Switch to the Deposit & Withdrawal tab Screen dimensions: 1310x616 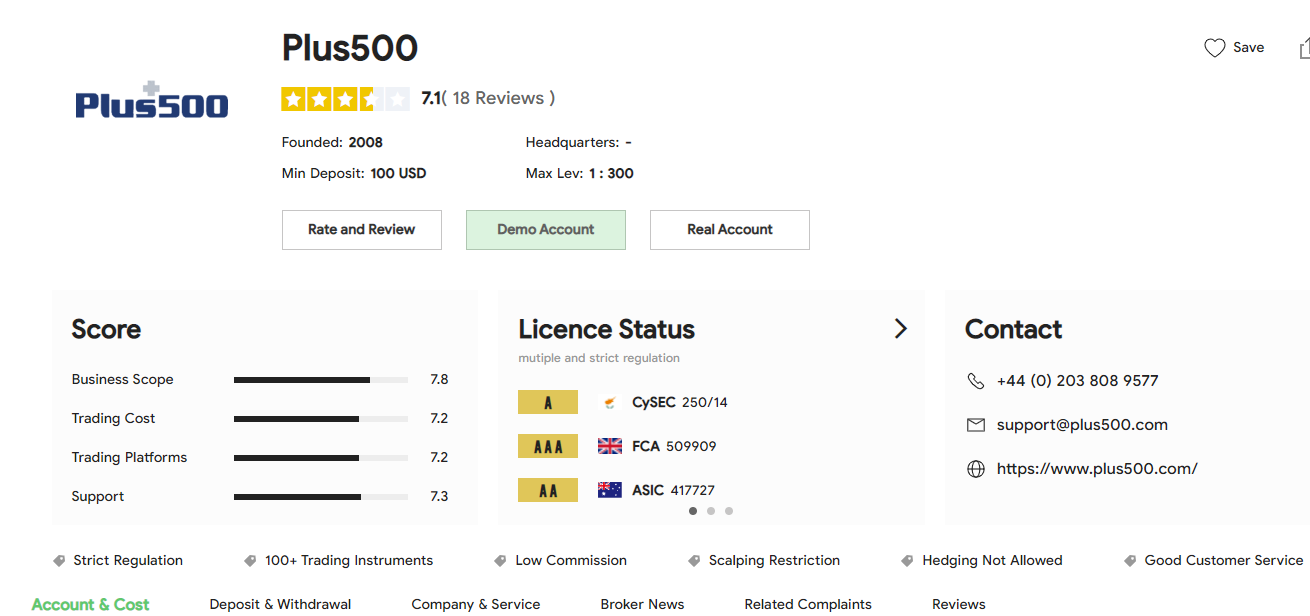[x=280, y=605]
